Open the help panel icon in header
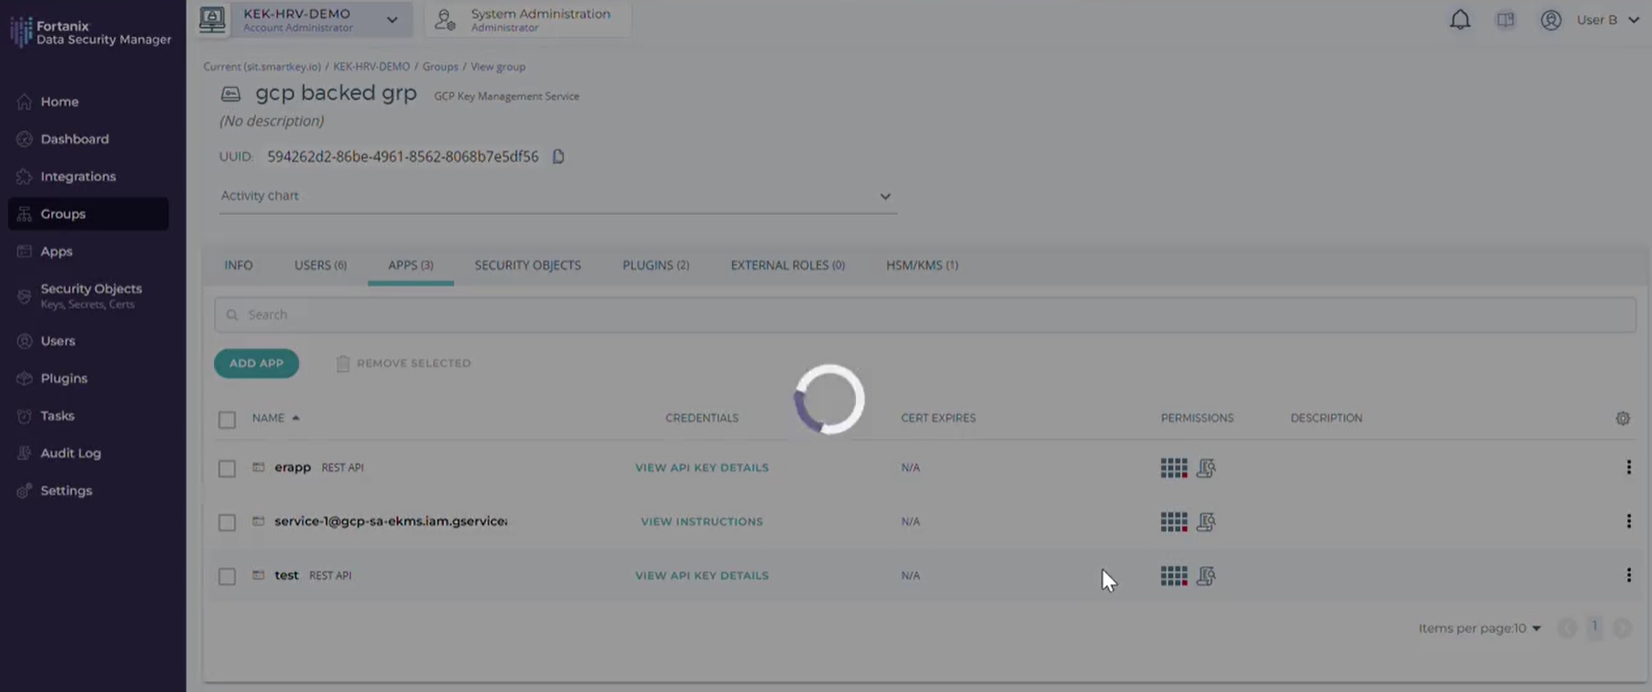This screenshot has width=1652, height=692. [1505, 20]
